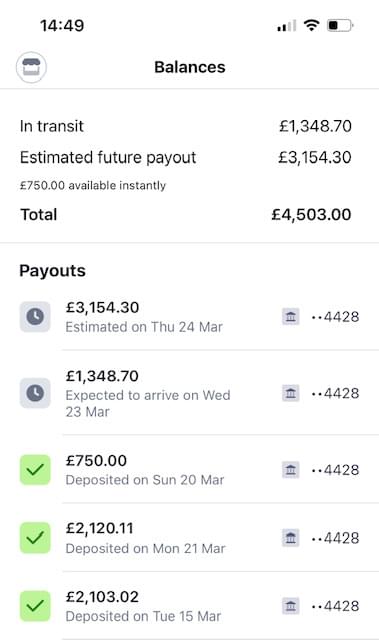Tap the In transit balance row
Viewport: 379px width, 640px height.
click(x=186, y=126)
